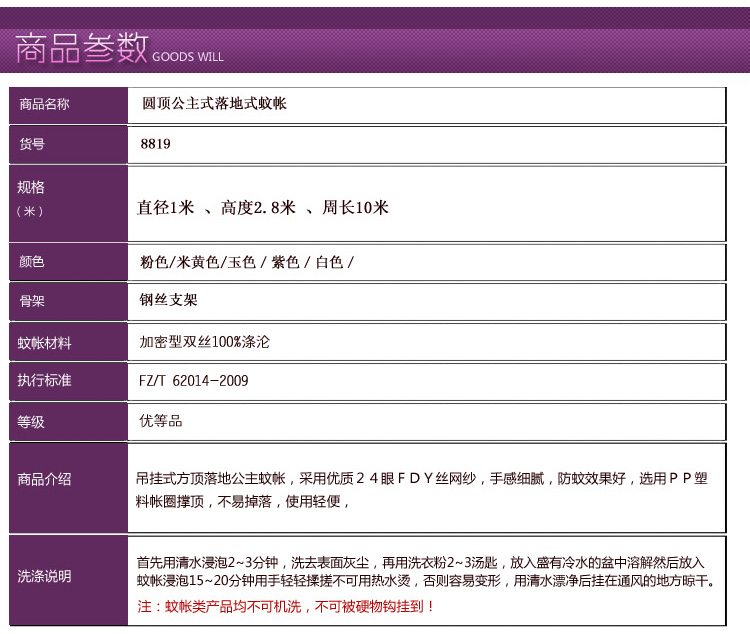
Task: Click the value 钢丝支架
Action: click(168, 300)
